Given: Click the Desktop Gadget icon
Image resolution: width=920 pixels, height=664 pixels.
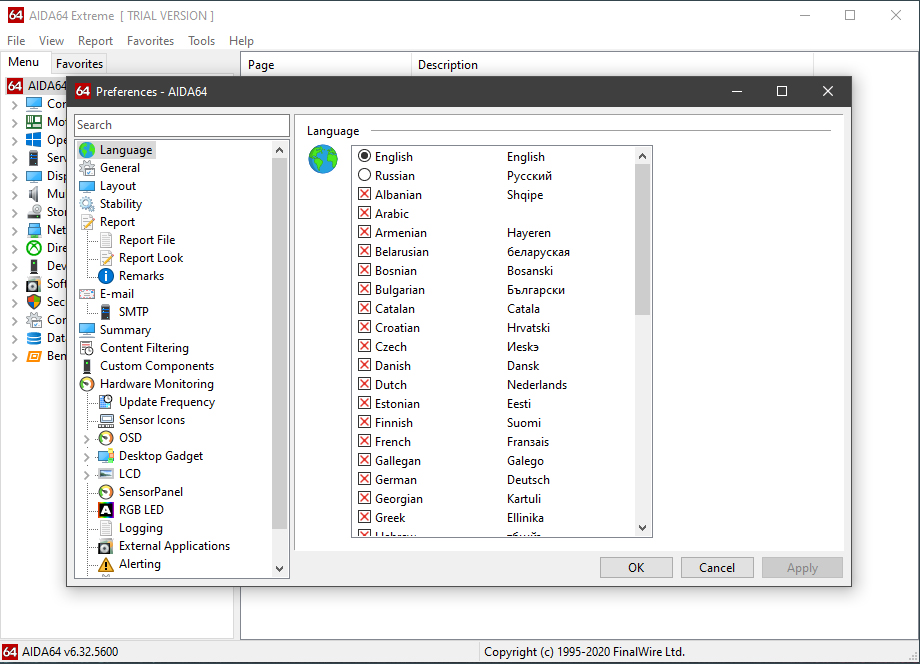Looking at the screenshot, I should (x=106, y=456).
